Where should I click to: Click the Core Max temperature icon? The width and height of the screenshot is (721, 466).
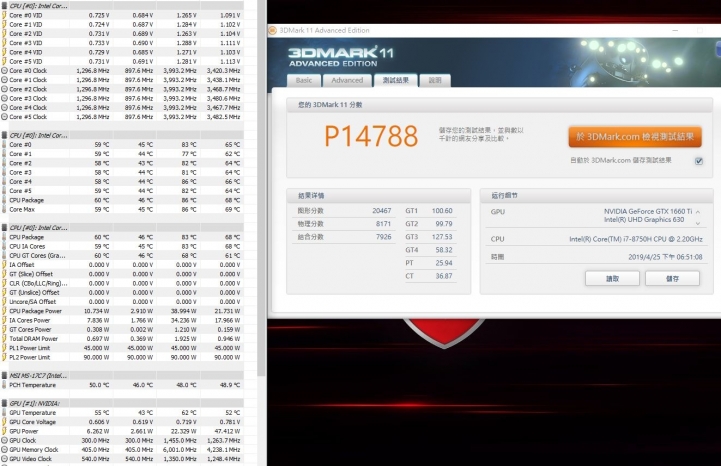point(4,209)
